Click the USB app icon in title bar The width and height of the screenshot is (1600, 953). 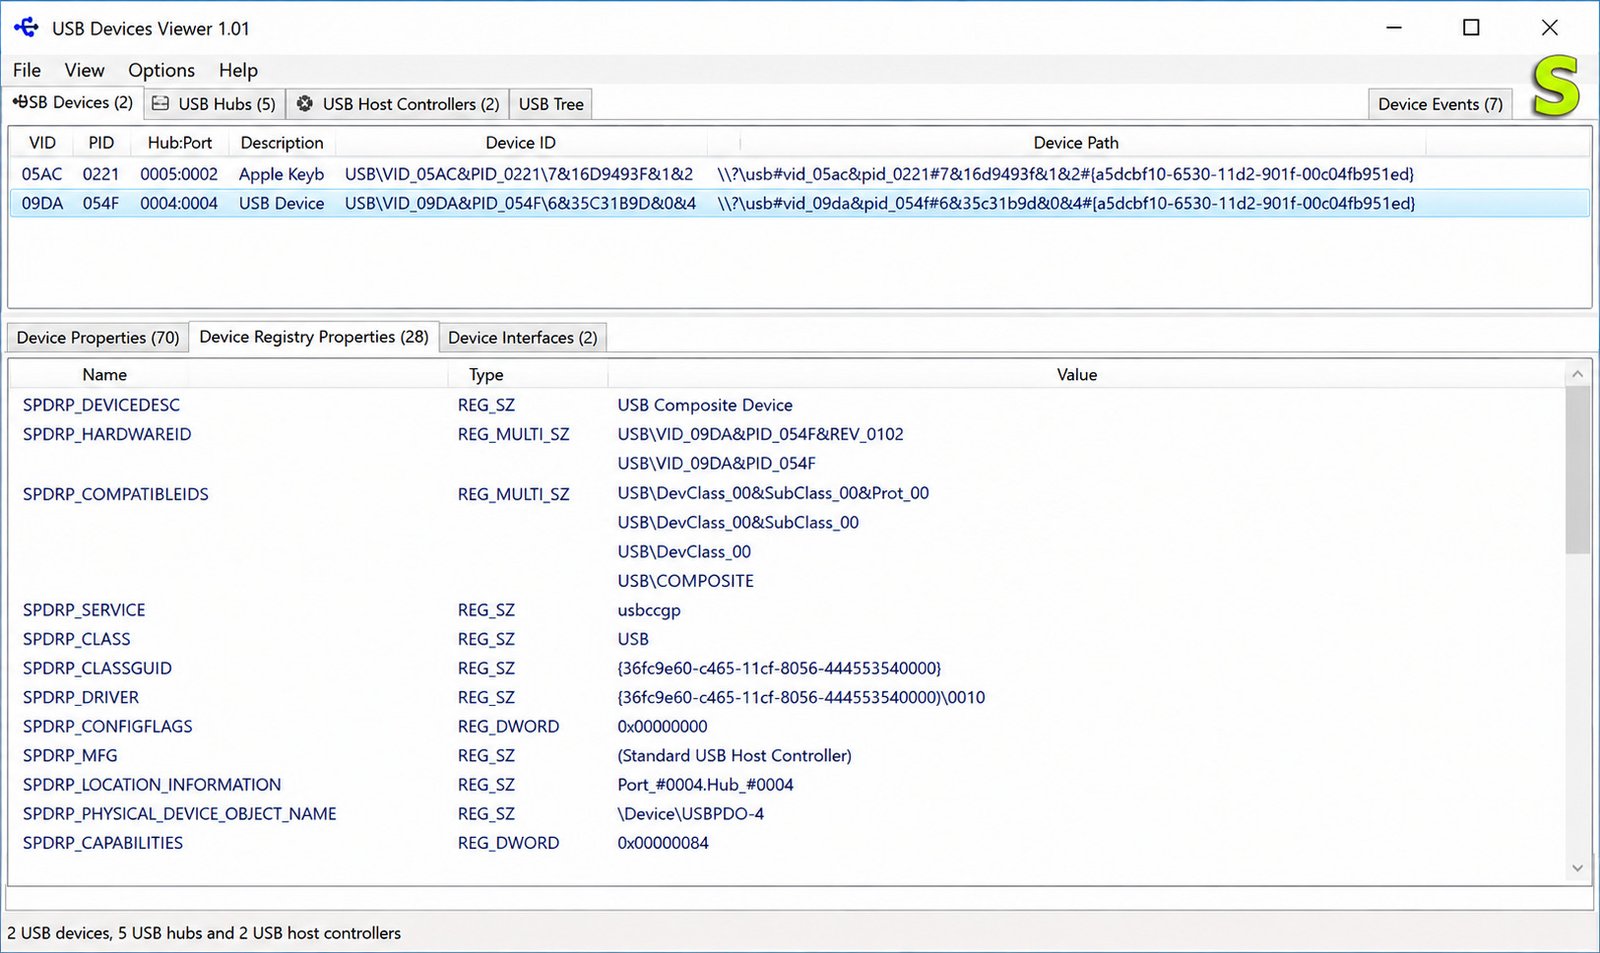tap(27, 28)
